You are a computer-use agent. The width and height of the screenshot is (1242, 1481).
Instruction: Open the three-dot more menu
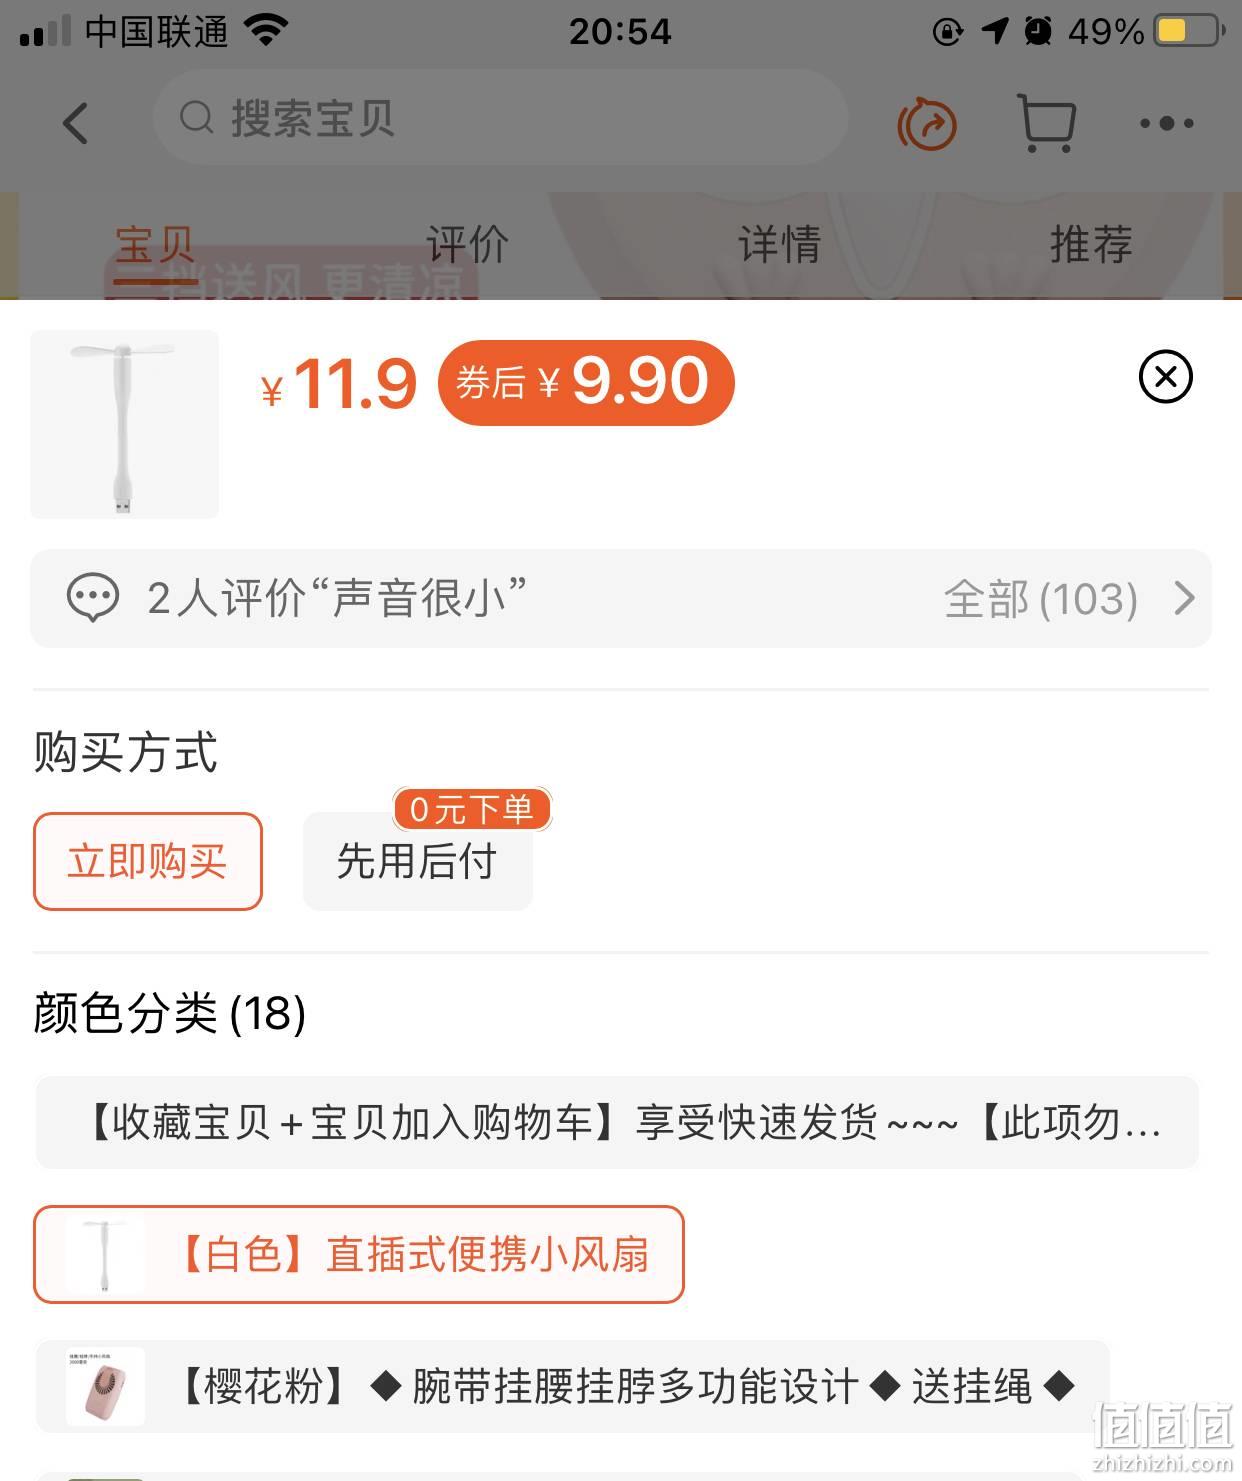pyautogui.click(x=1167, y=124)
